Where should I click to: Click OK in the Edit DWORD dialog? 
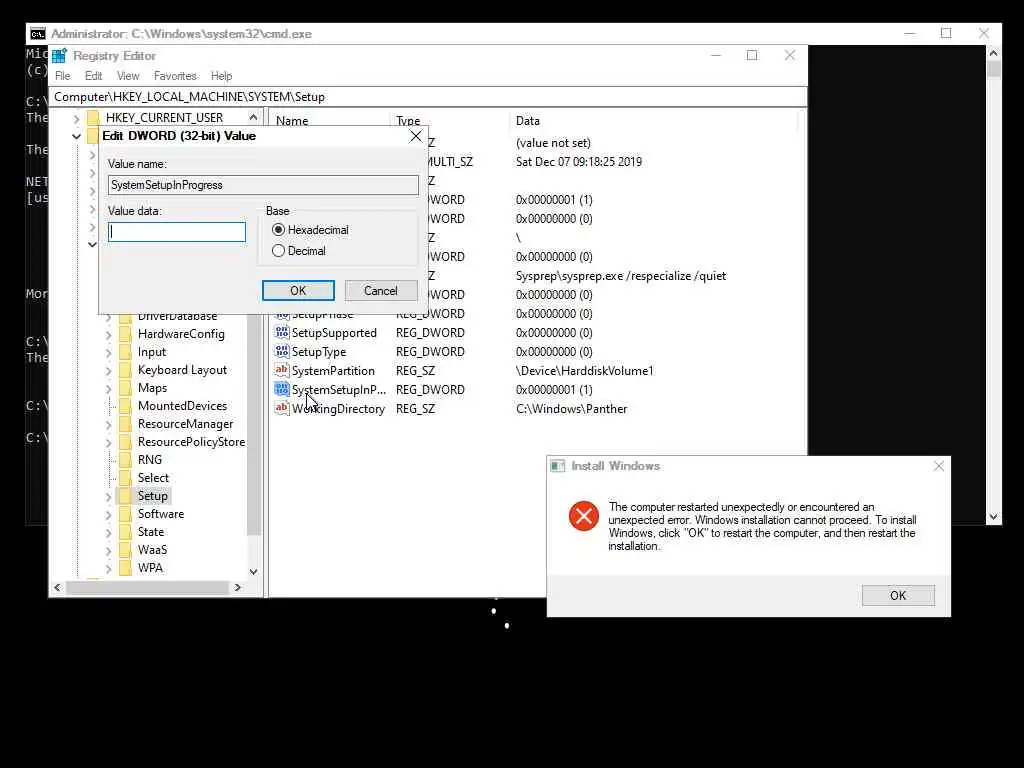298,291
